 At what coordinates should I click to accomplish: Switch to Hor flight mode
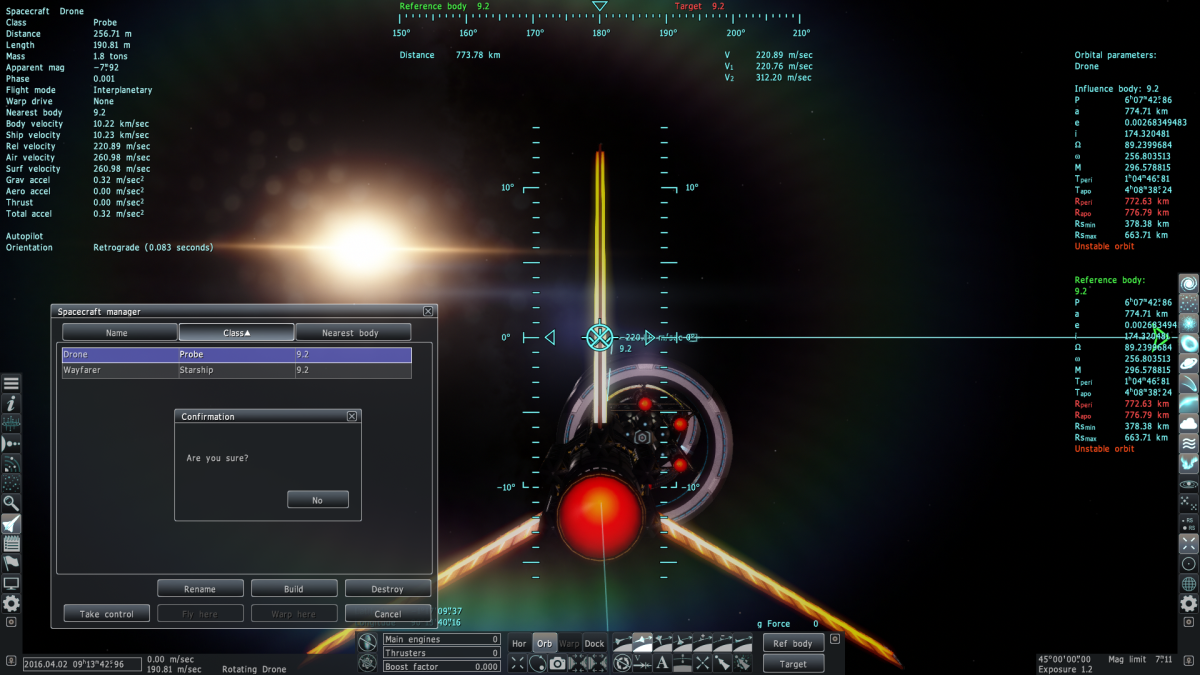(x=519, y=643)
